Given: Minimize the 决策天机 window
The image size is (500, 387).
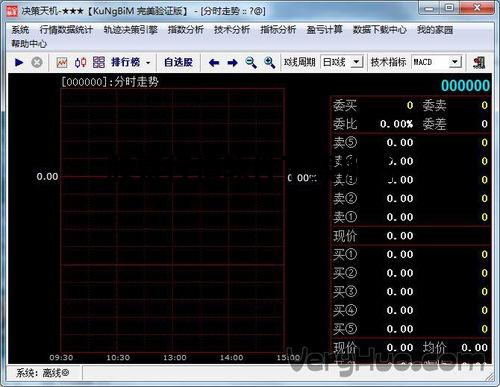Looking at the screenshot, I should click(x=430, y=8).
